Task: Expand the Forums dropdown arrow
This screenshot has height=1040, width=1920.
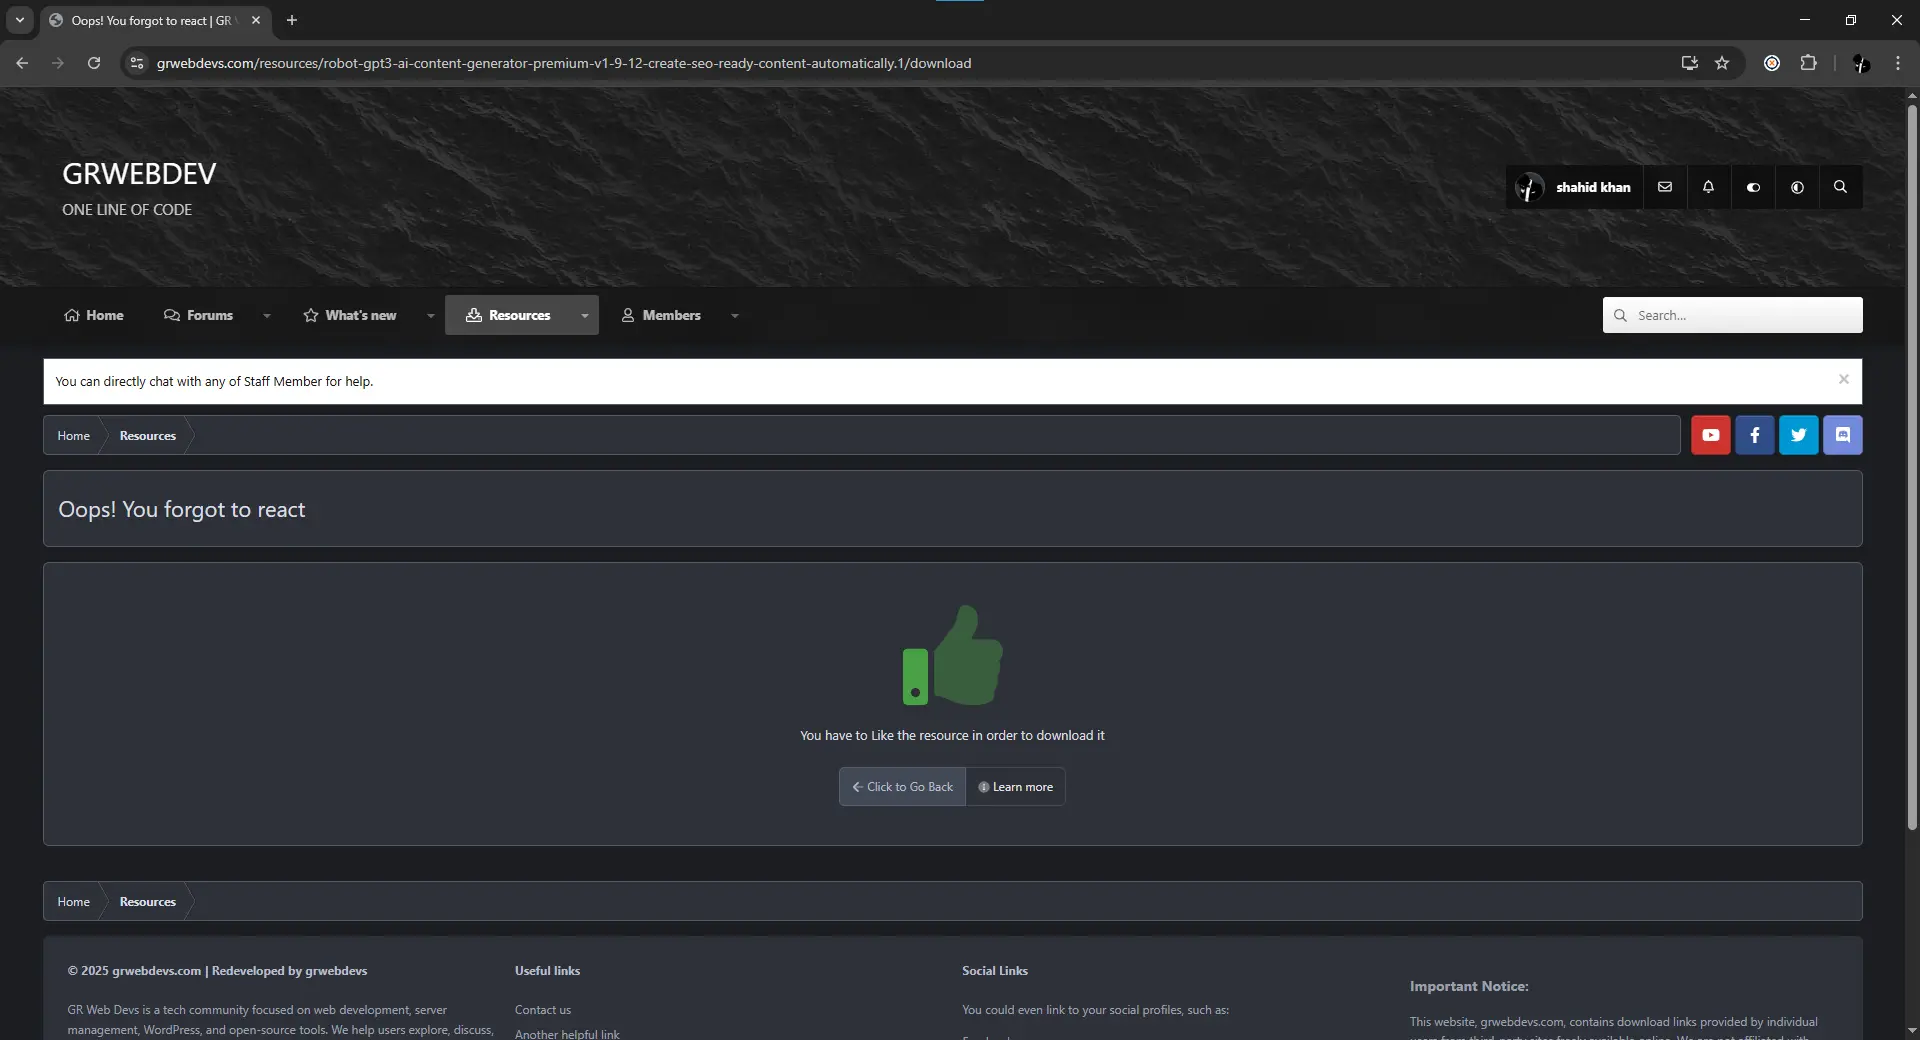Action: click(x=267, y=316)
